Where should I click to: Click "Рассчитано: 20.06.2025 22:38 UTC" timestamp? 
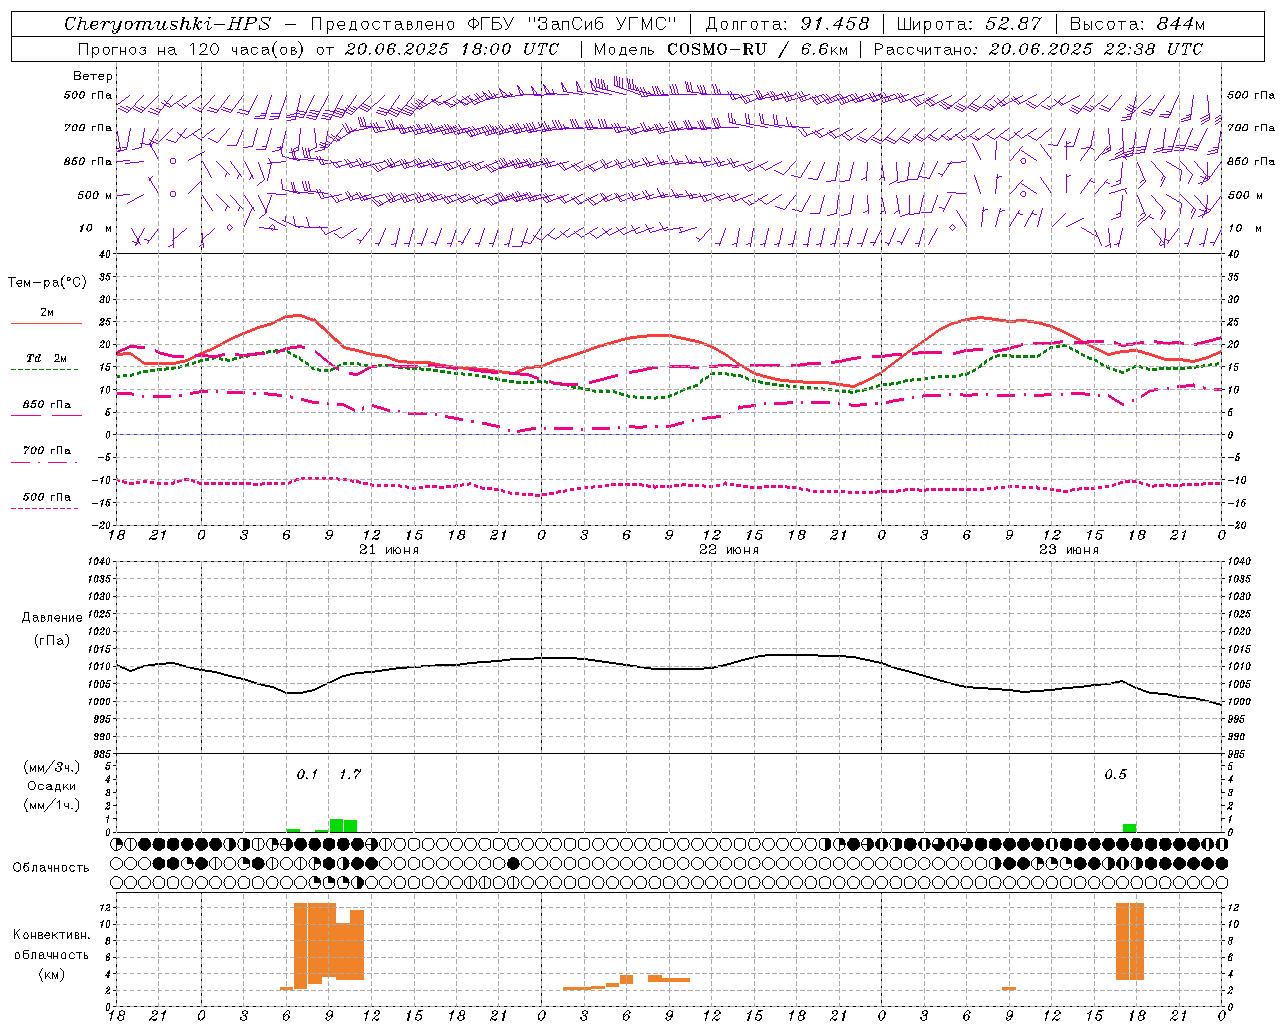(x=1038, y=49)
